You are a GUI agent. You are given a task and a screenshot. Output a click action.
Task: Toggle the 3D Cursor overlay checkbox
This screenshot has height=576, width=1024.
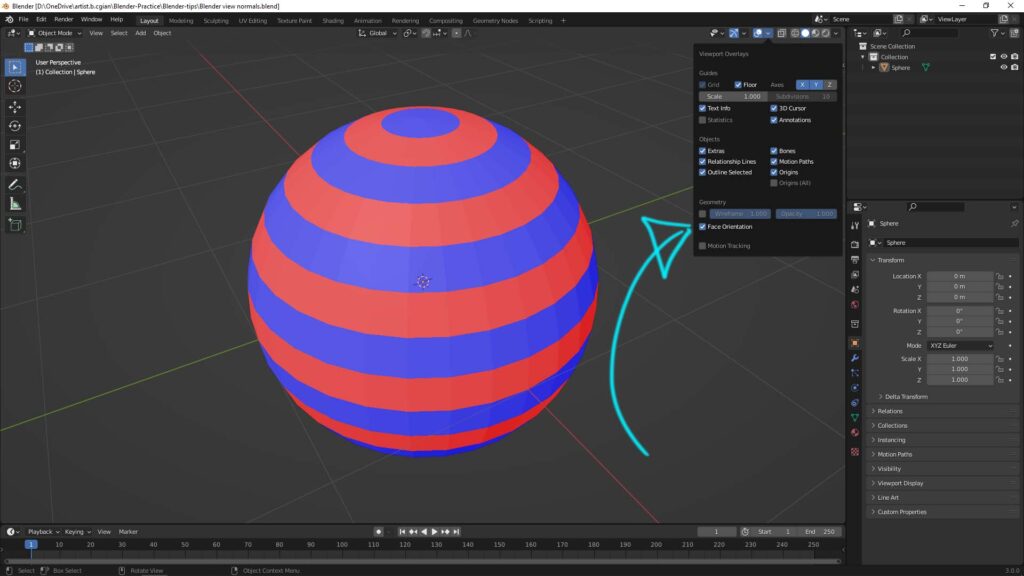(774, 108)
